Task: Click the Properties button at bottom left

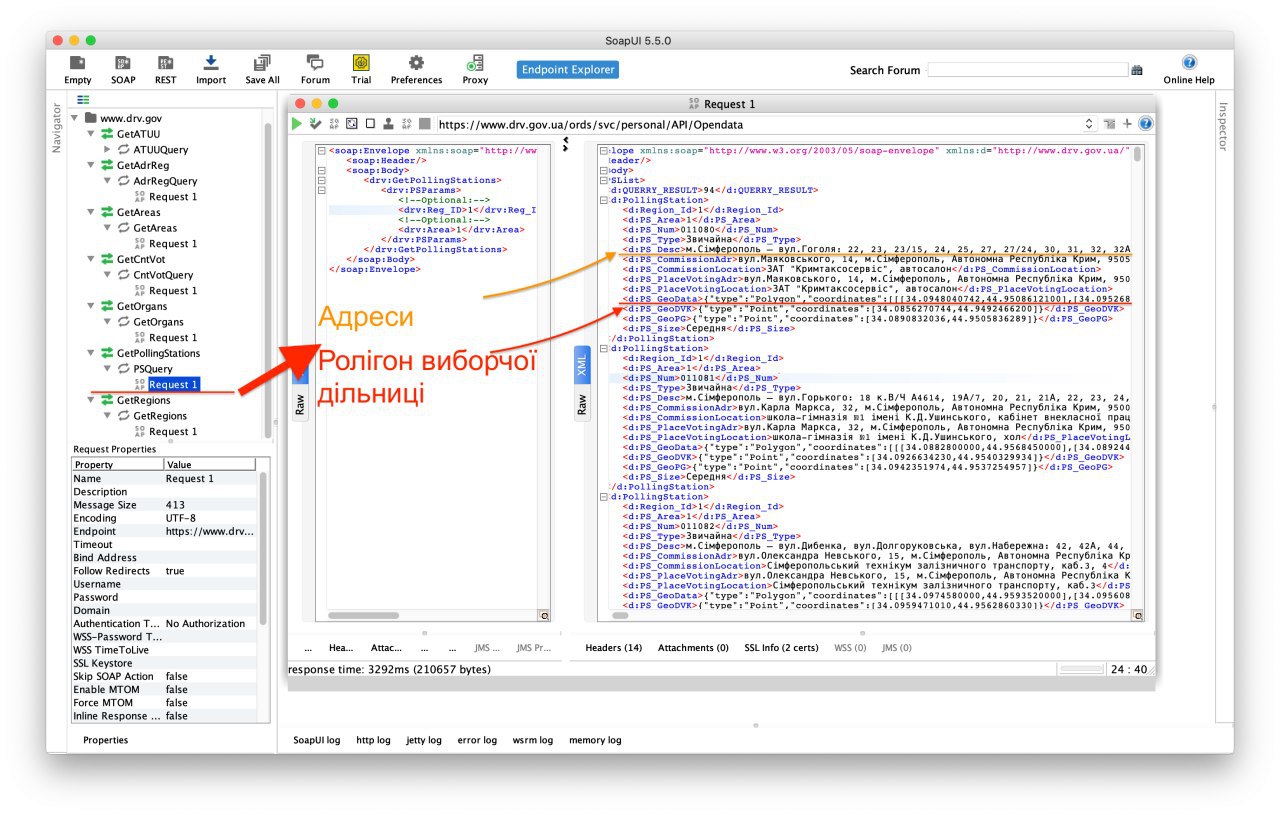Action: point(105,740)
